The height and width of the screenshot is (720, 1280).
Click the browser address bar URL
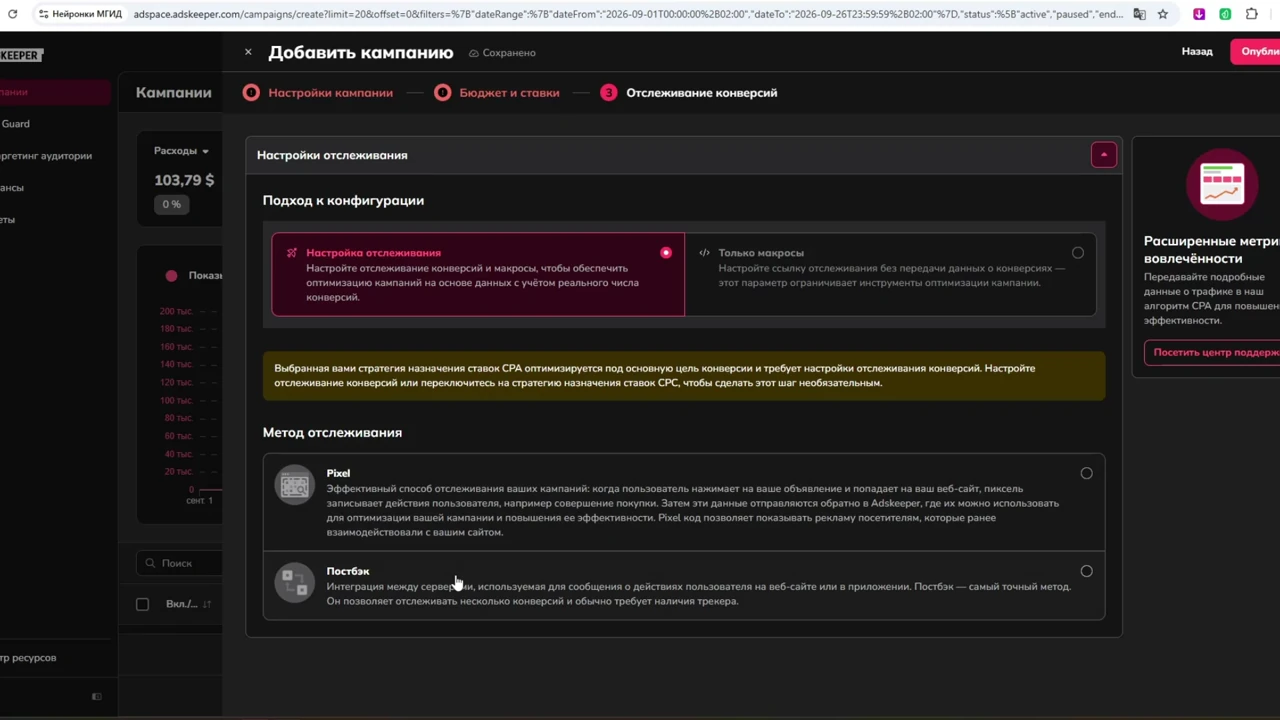click(x=628, y=14)
